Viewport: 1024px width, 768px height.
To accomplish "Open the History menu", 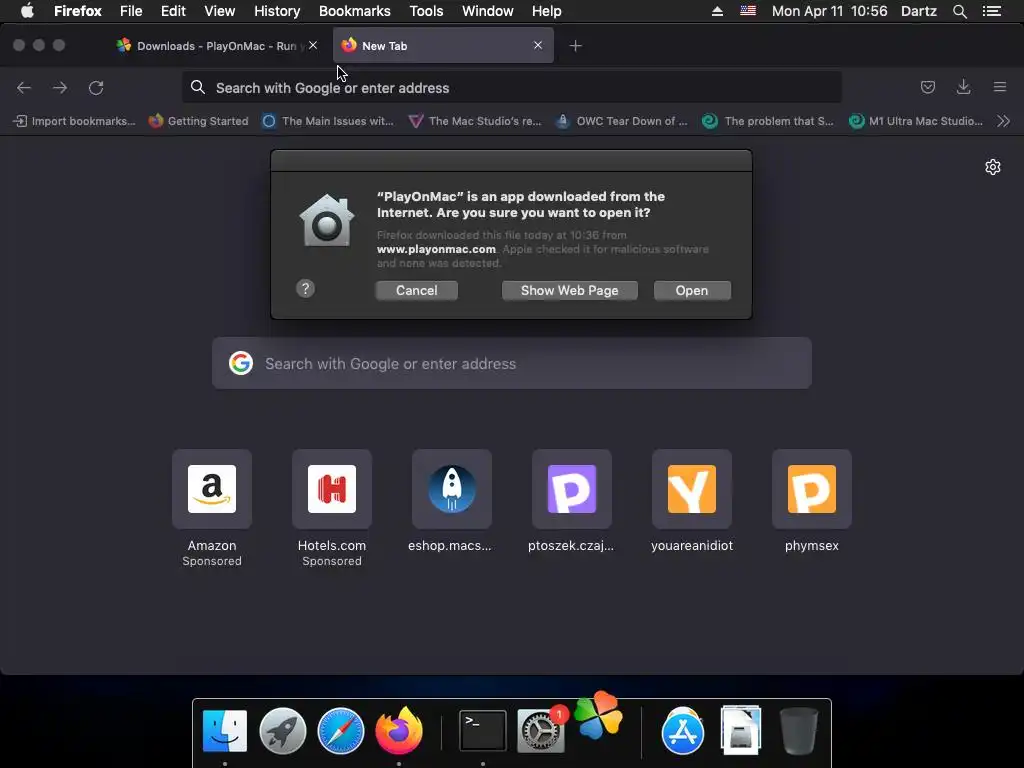I will pyautogui.click(x=277, y=11).
